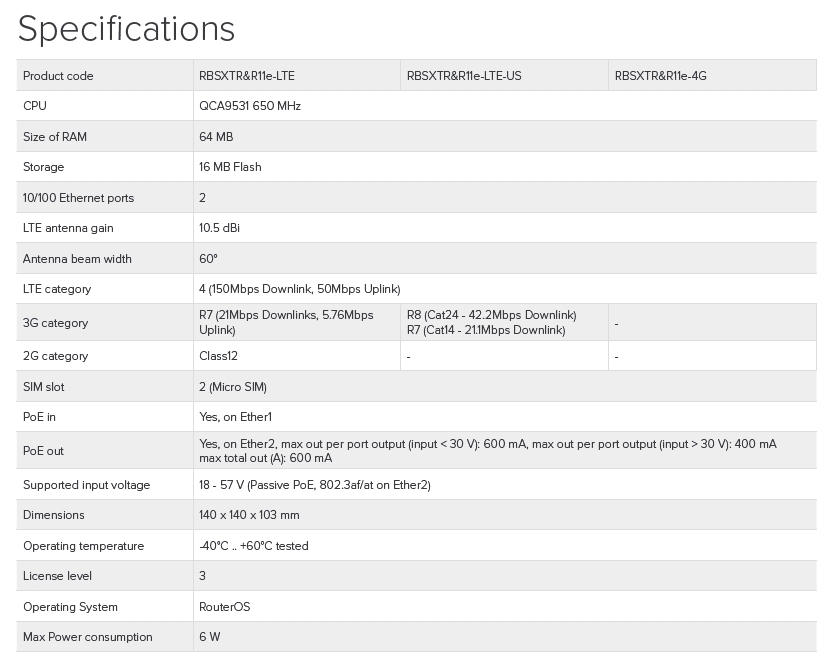Select the R8 Cat24 42.2Mbps Downlink cell
The height and width of the screenshot is (668, 830).
coord(491,316)
